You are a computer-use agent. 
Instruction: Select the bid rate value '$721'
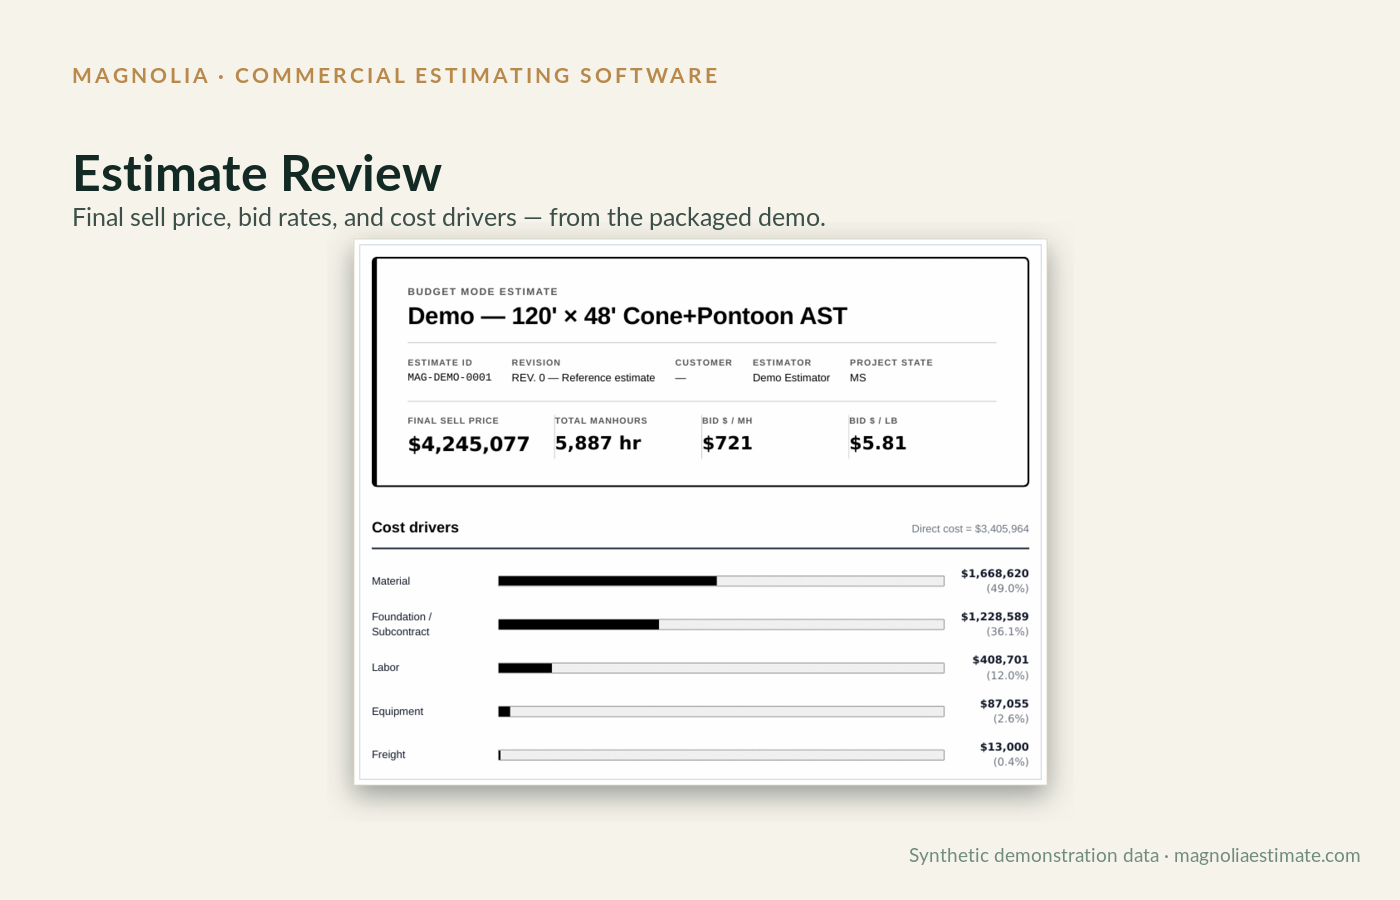click(x=727, y=443)
